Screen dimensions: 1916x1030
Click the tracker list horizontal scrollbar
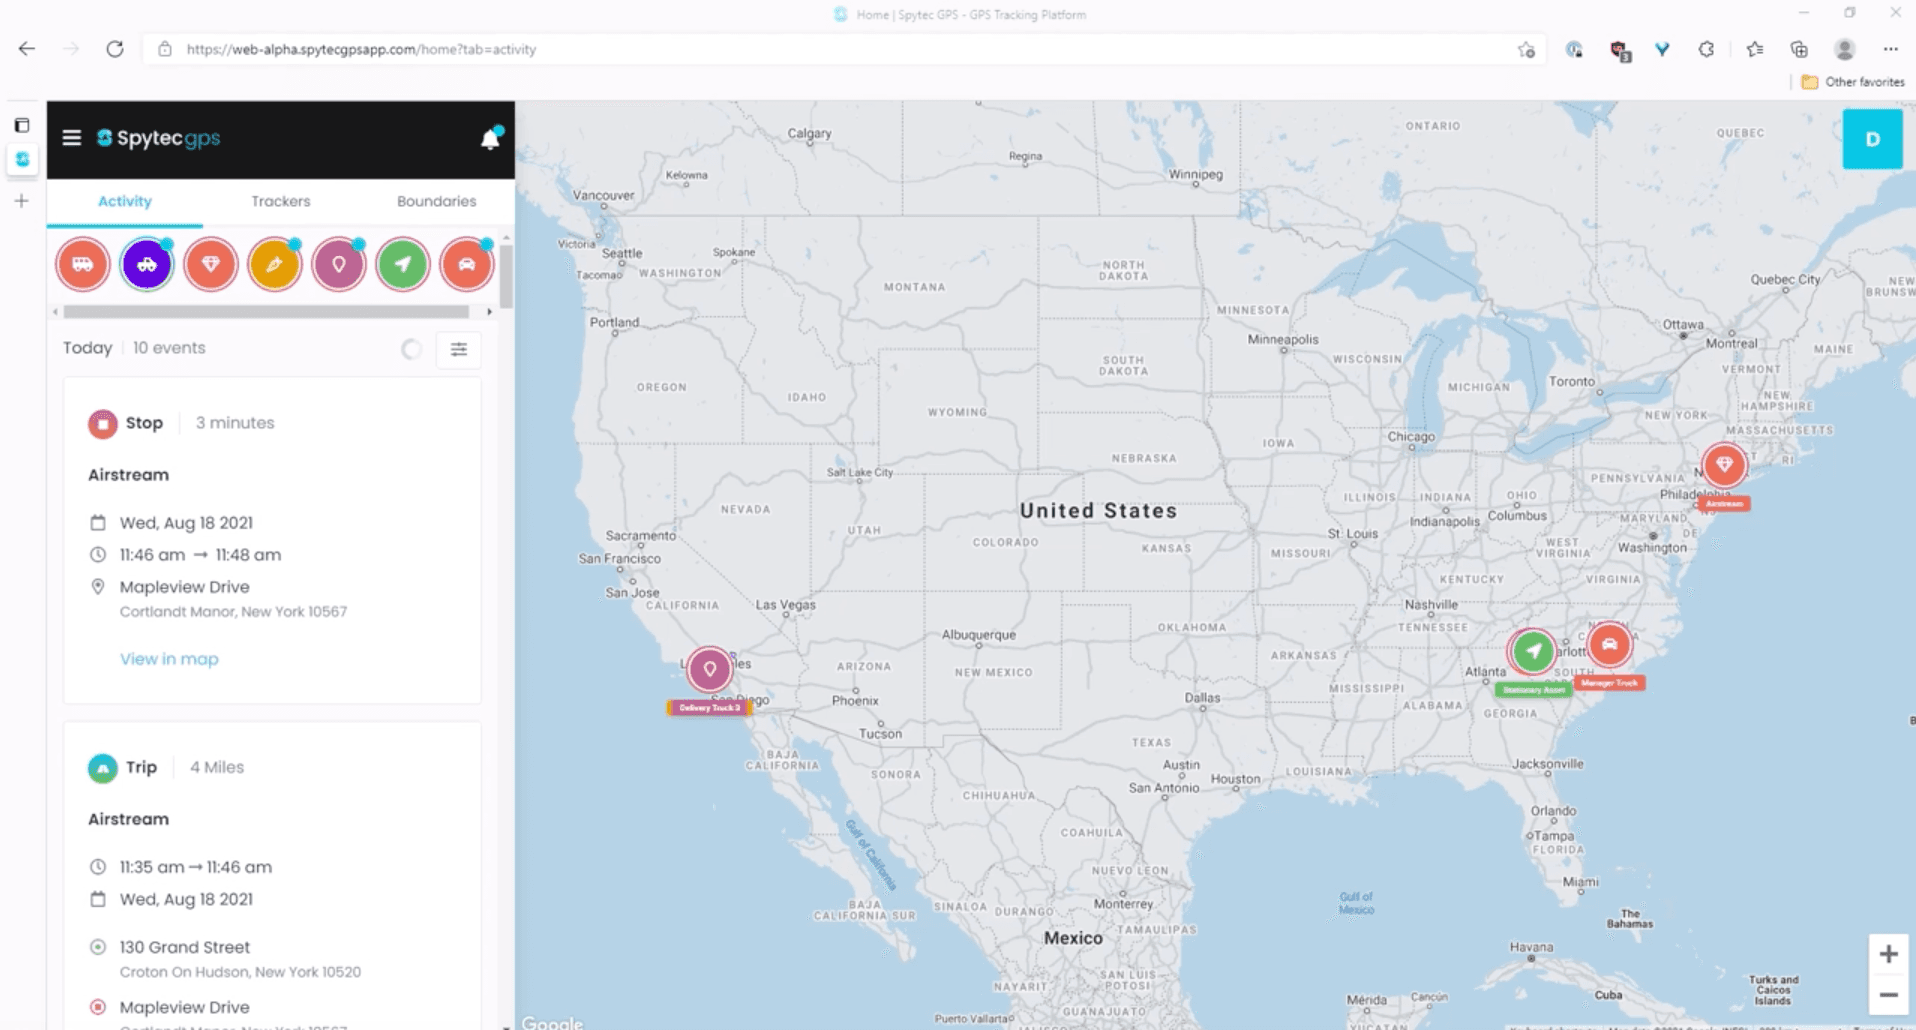266,312
